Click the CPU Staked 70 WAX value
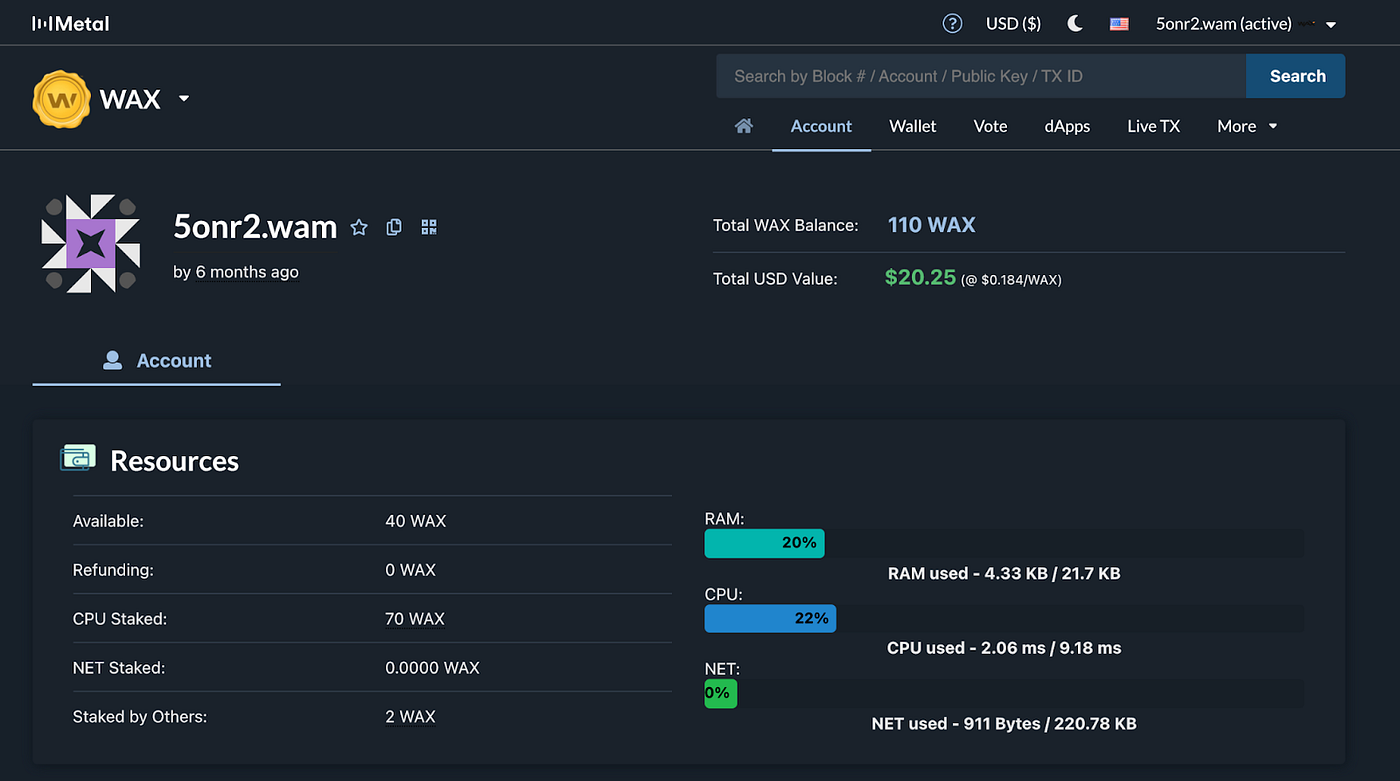This screenshot has height=781, width=1400. click(415, 619)
